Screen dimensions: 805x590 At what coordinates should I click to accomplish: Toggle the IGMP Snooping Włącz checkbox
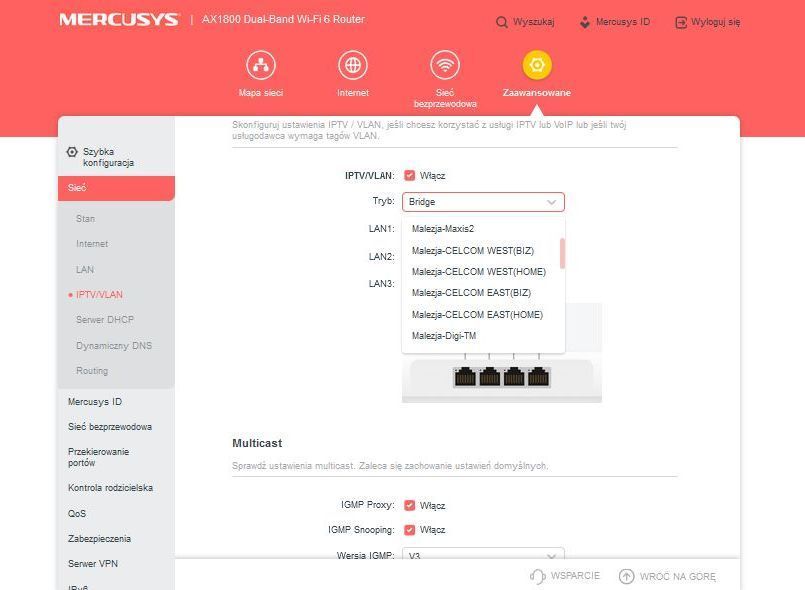tap(409, 529)
